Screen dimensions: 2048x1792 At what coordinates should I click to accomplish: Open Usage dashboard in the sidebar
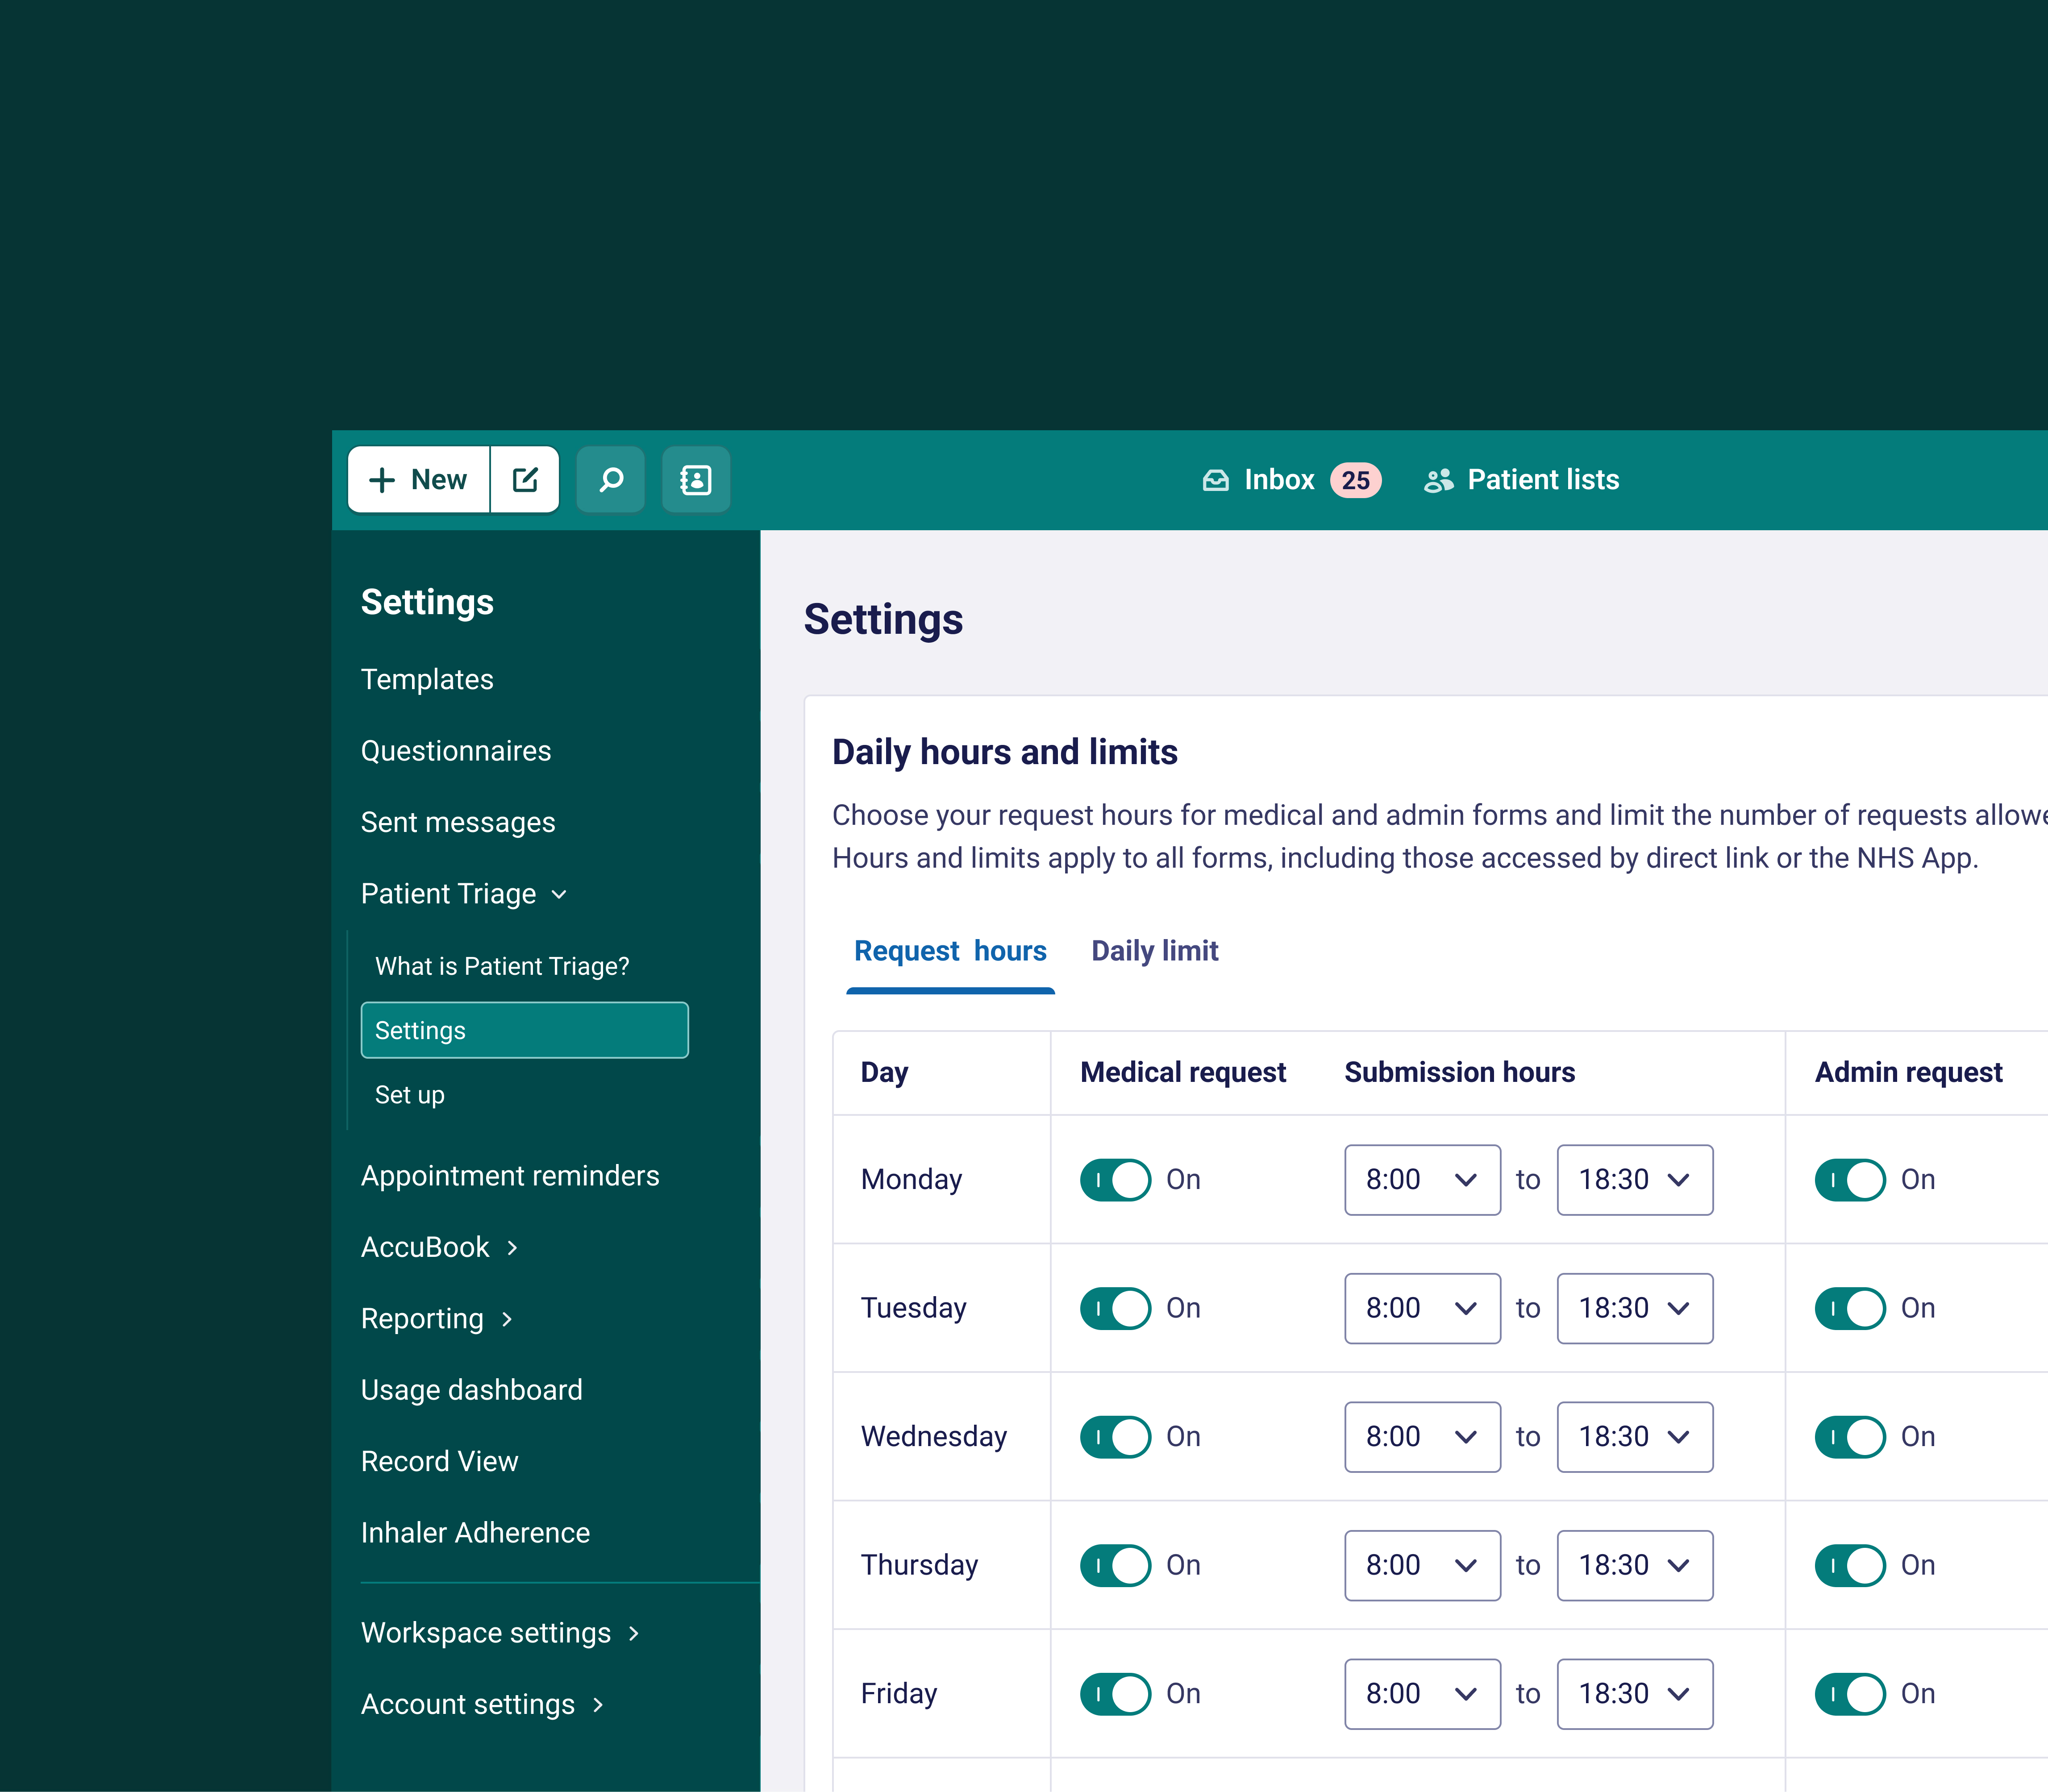[472, 1390]
